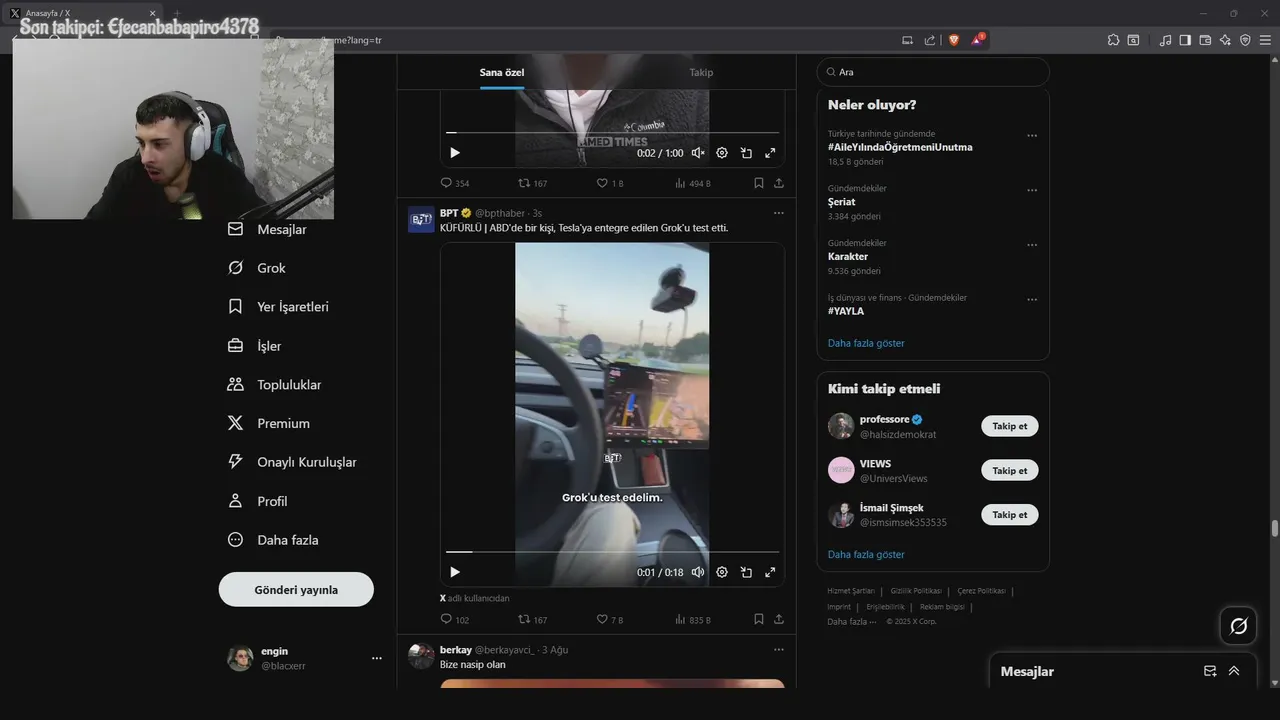Enter fullscreen on the 1:00 video

770,153
